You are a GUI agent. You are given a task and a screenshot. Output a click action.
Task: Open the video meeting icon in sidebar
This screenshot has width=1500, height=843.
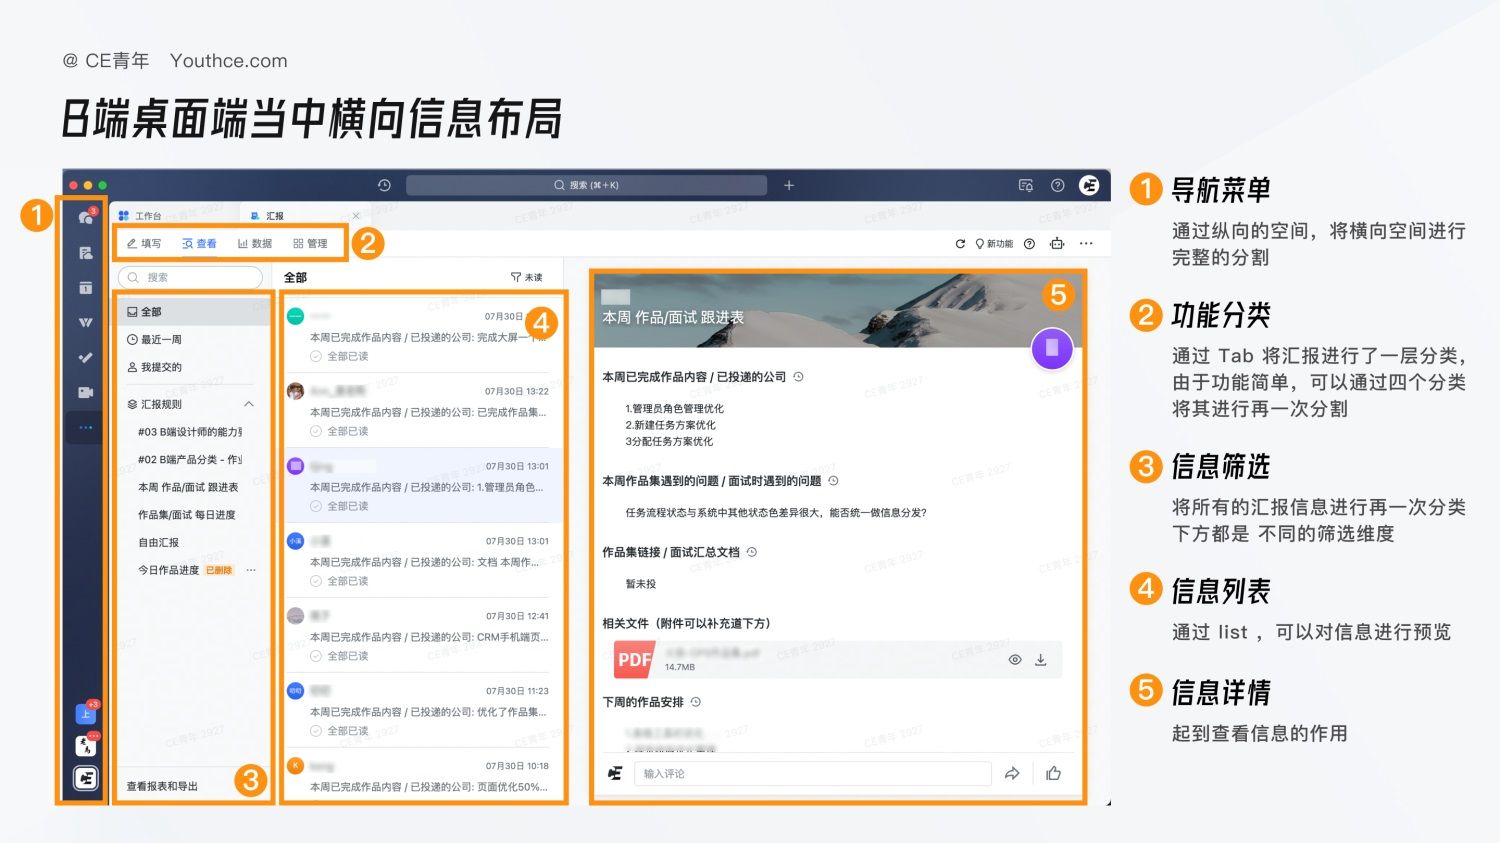click(x=86, y=393)
